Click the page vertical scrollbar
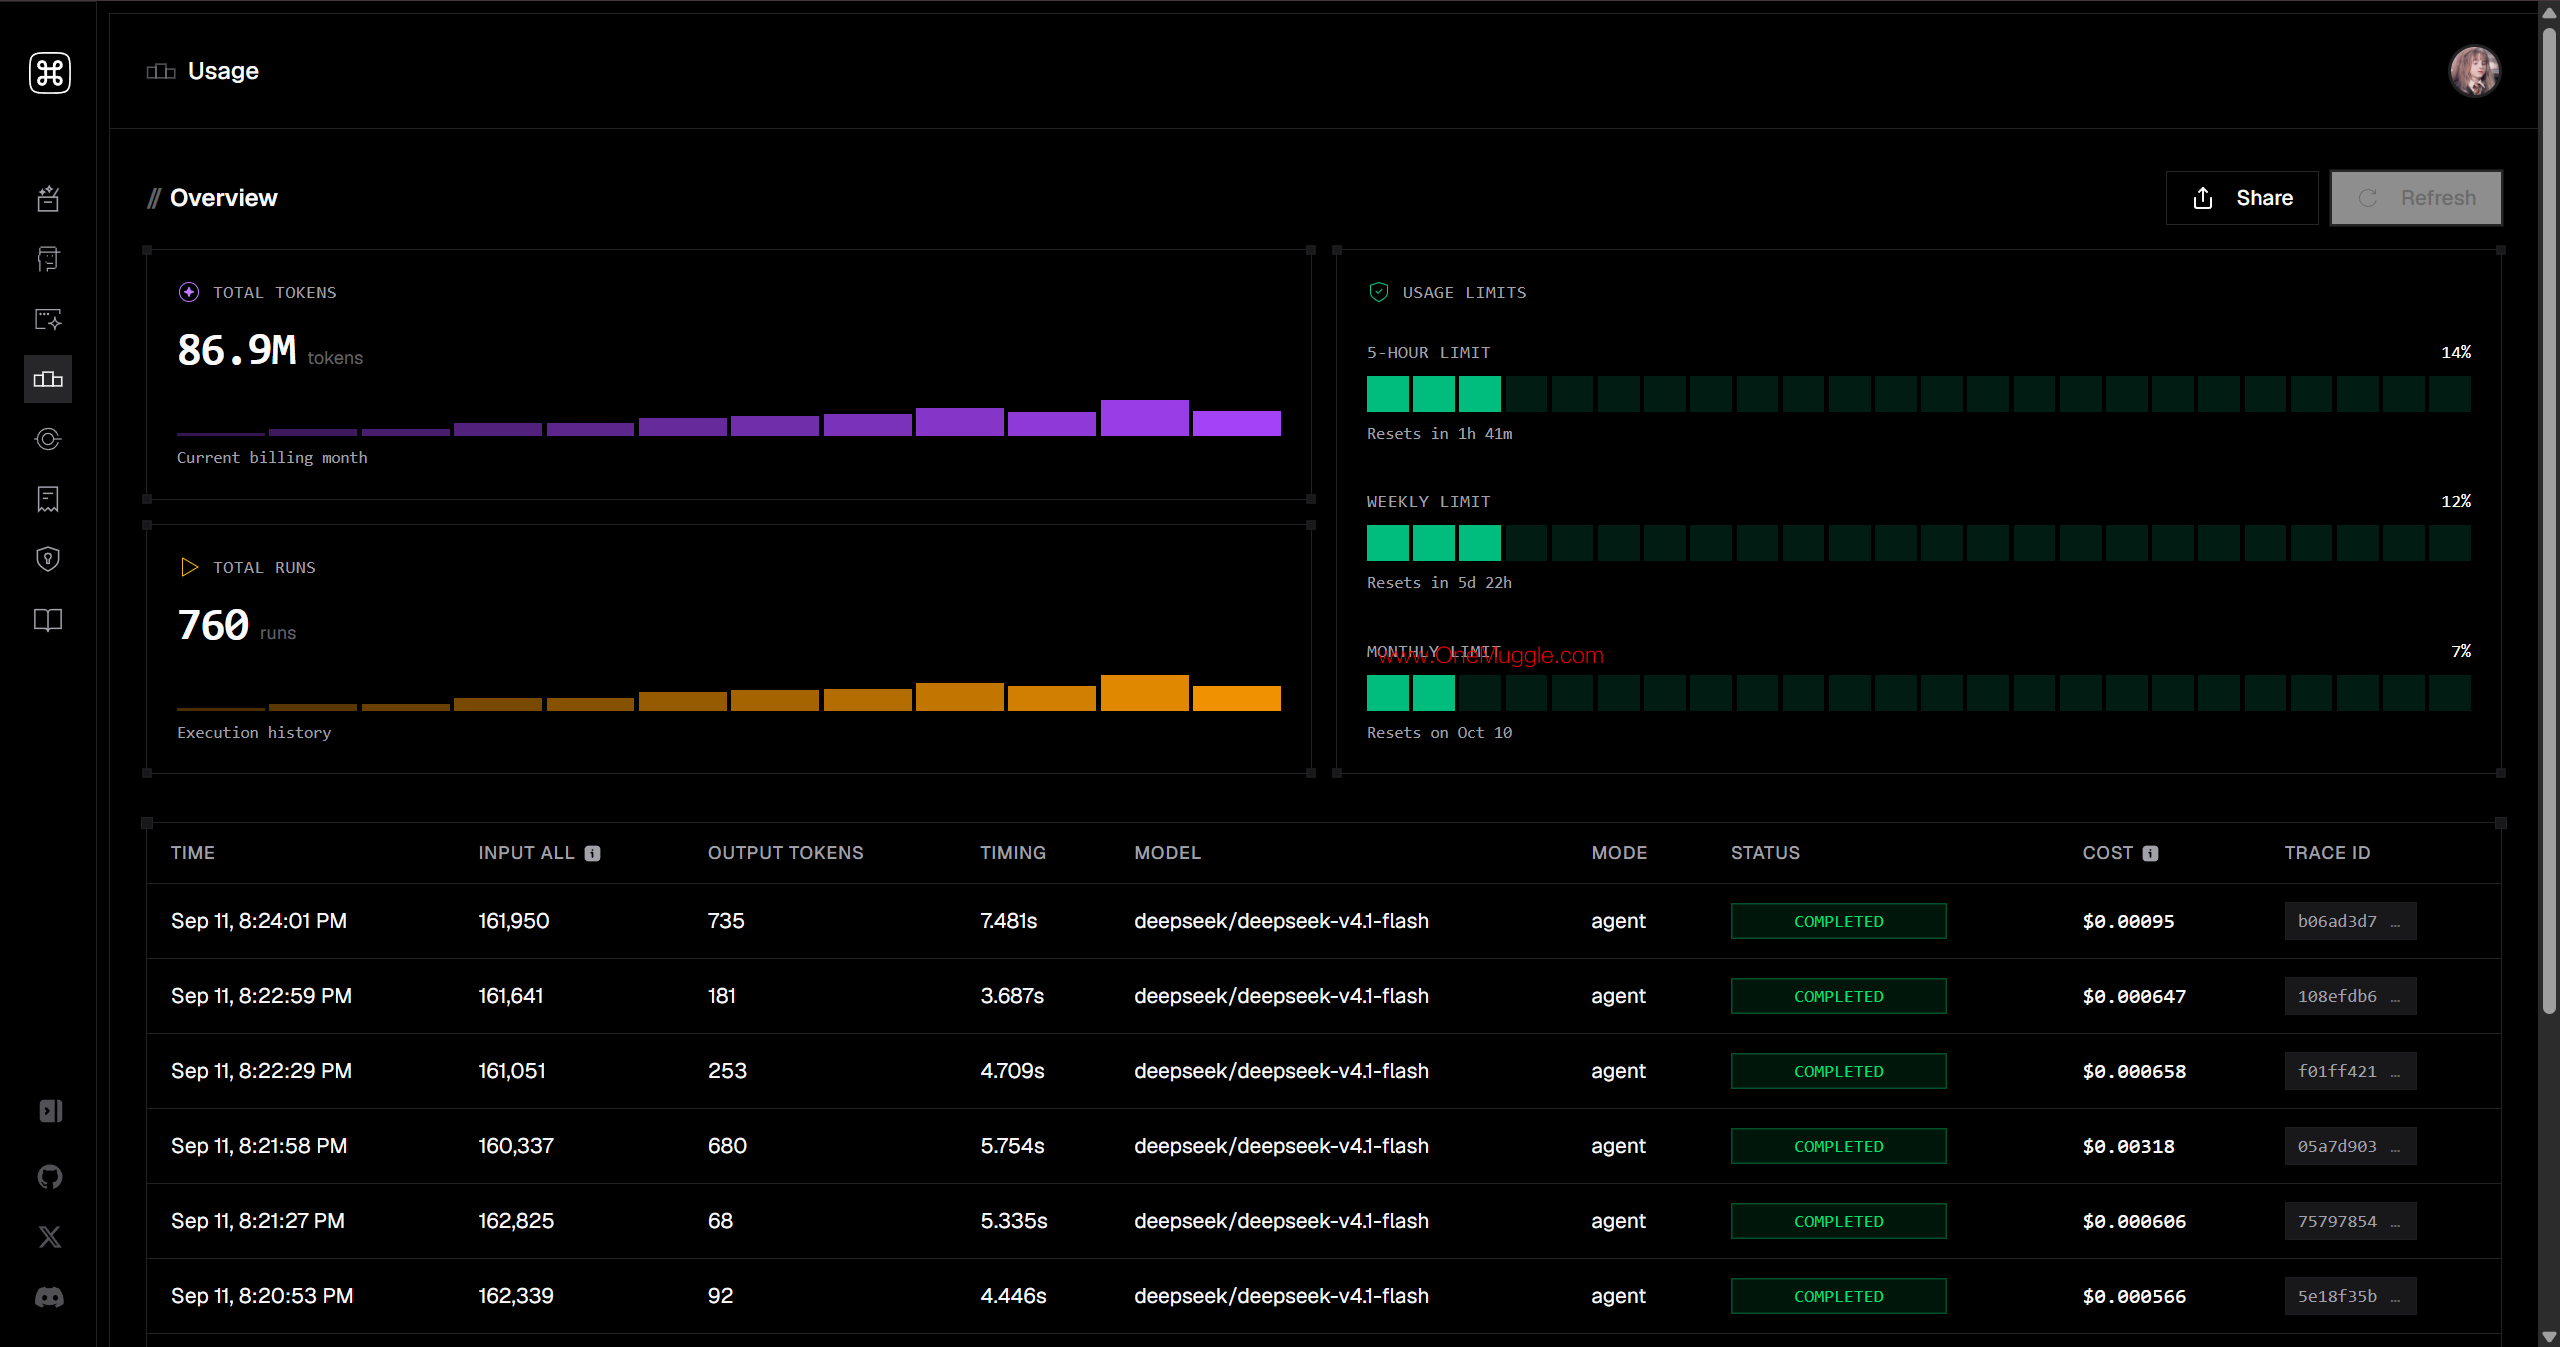2560x1347 pixels. 2549,520
